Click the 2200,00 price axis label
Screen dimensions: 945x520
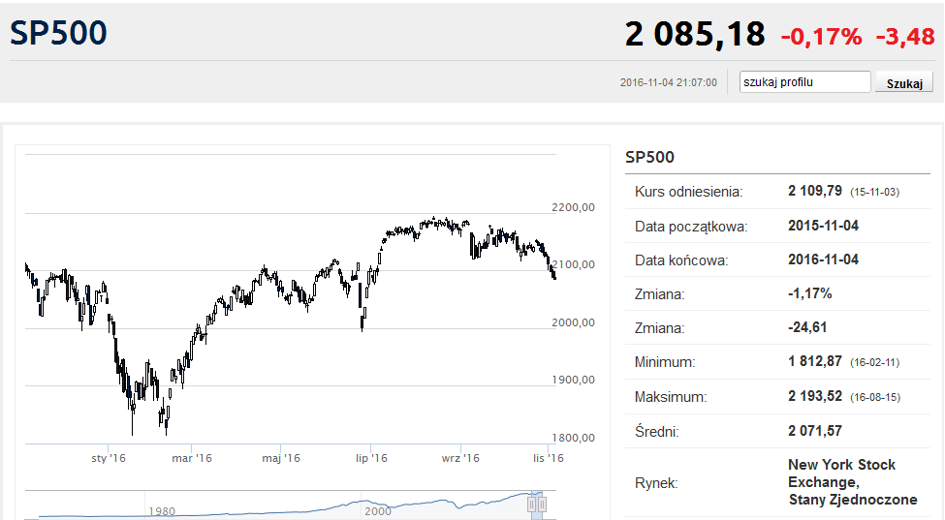pos(573,207)
